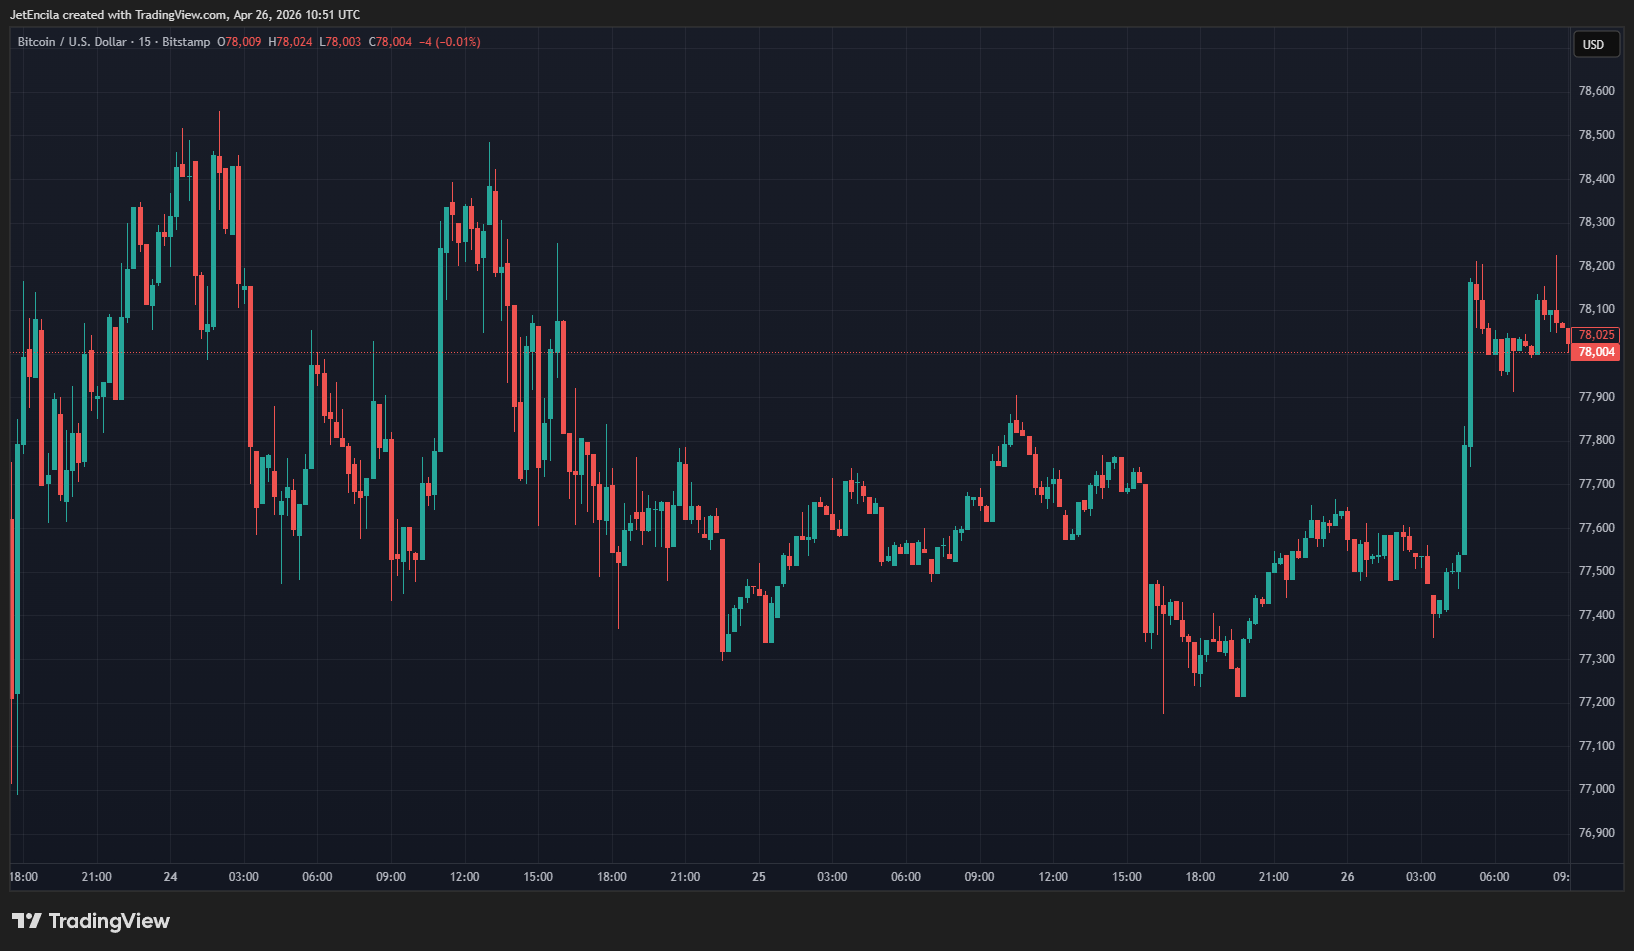1634x951 pixels.
Task: Select the 26 date marker on time axis
Action: [x=1347, y=877]
